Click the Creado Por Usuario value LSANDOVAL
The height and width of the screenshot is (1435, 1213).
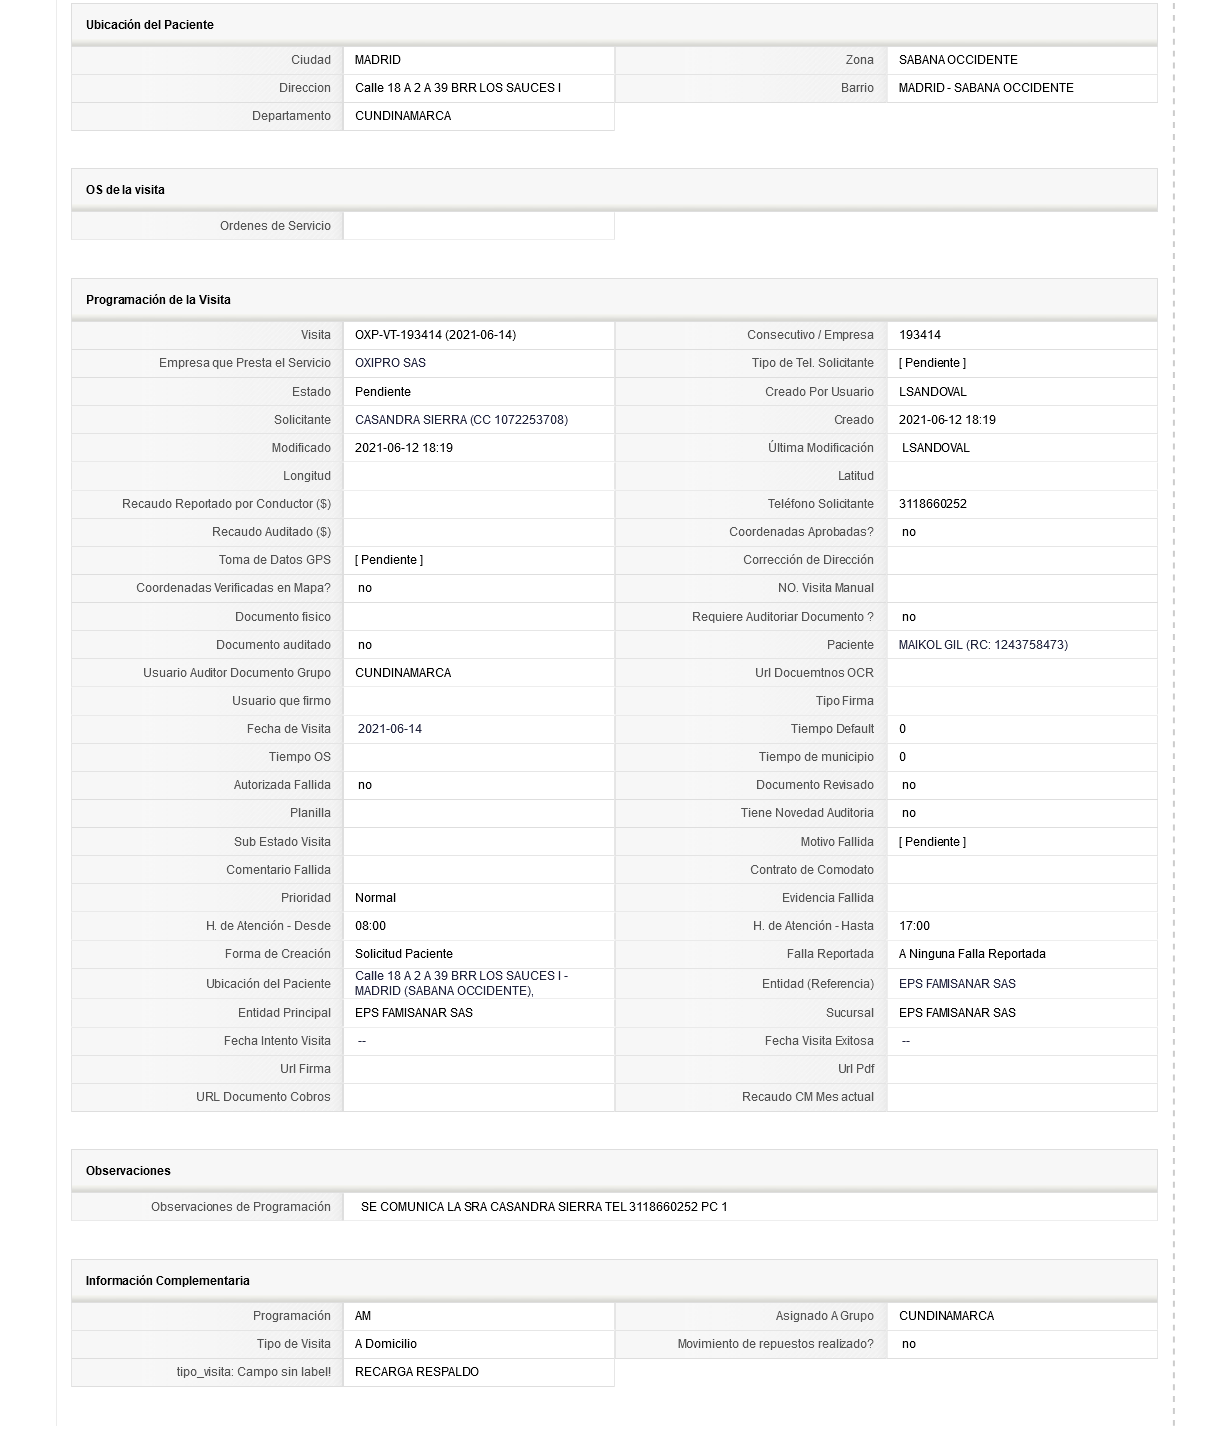click(933, 392)
